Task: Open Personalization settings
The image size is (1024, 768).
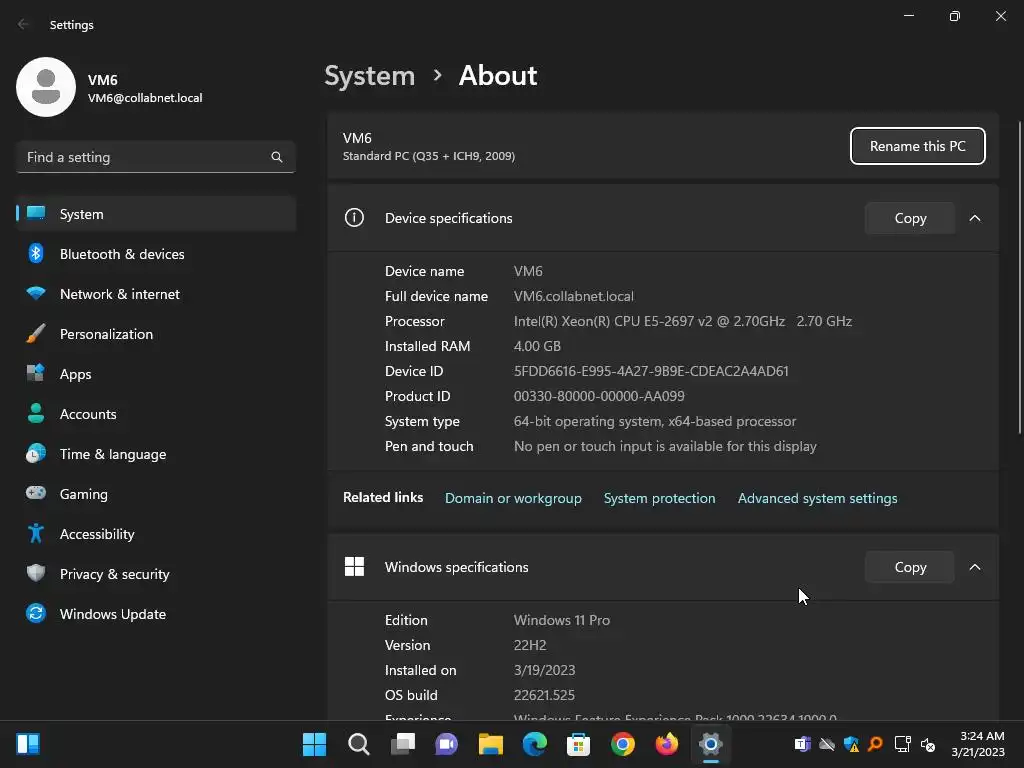Action: 155,334
